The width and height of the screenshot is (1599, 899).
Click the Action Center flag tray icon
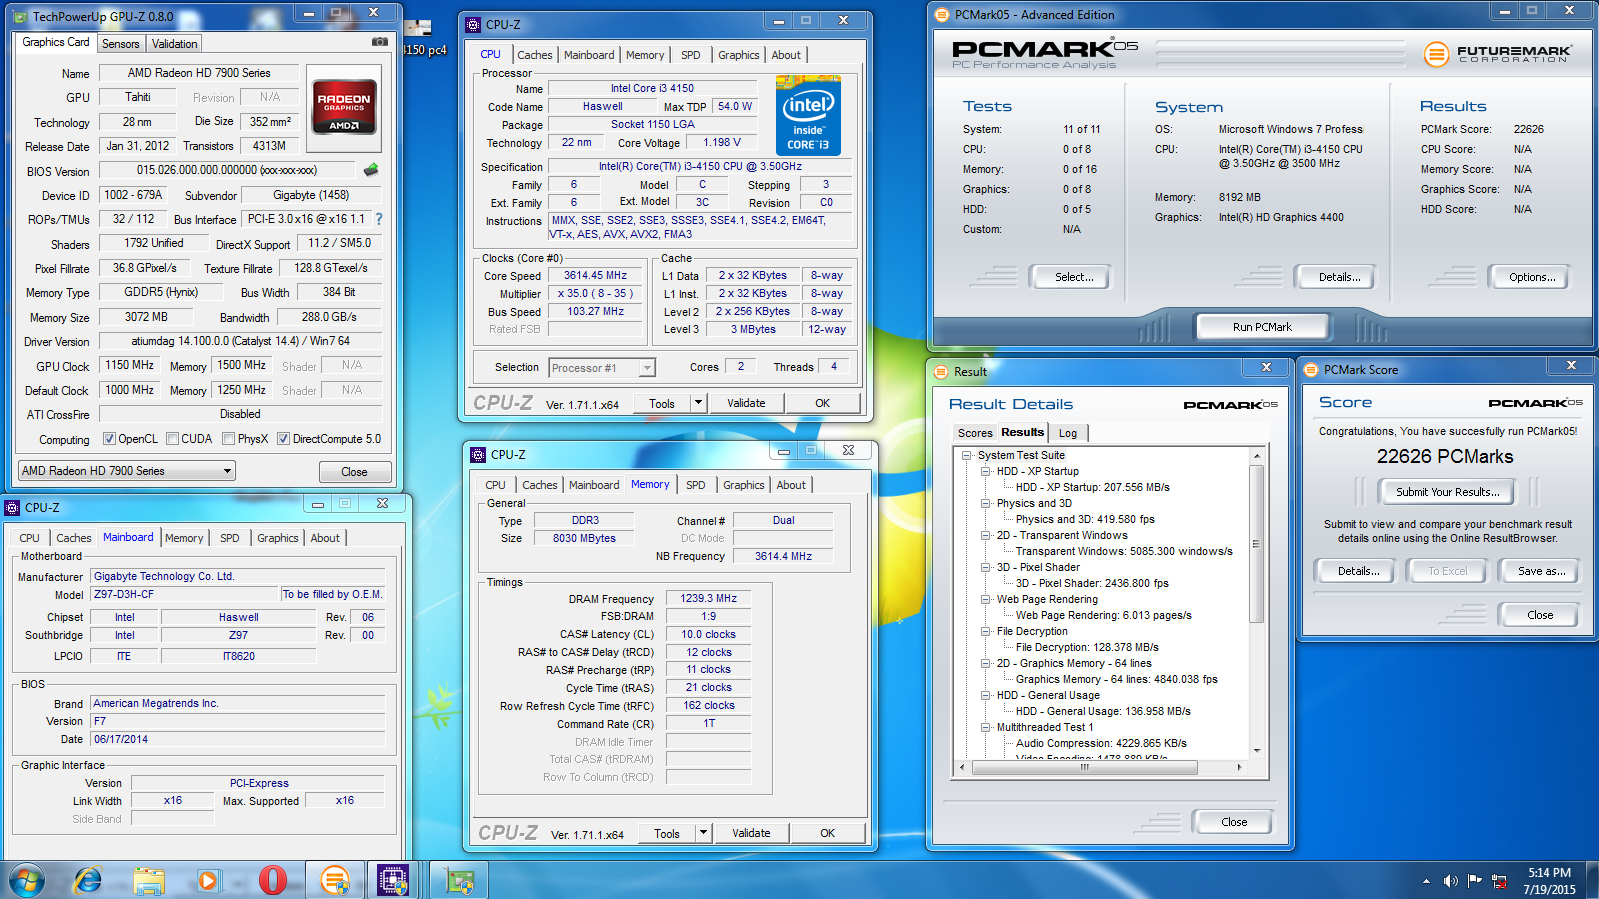(1475, 881)
